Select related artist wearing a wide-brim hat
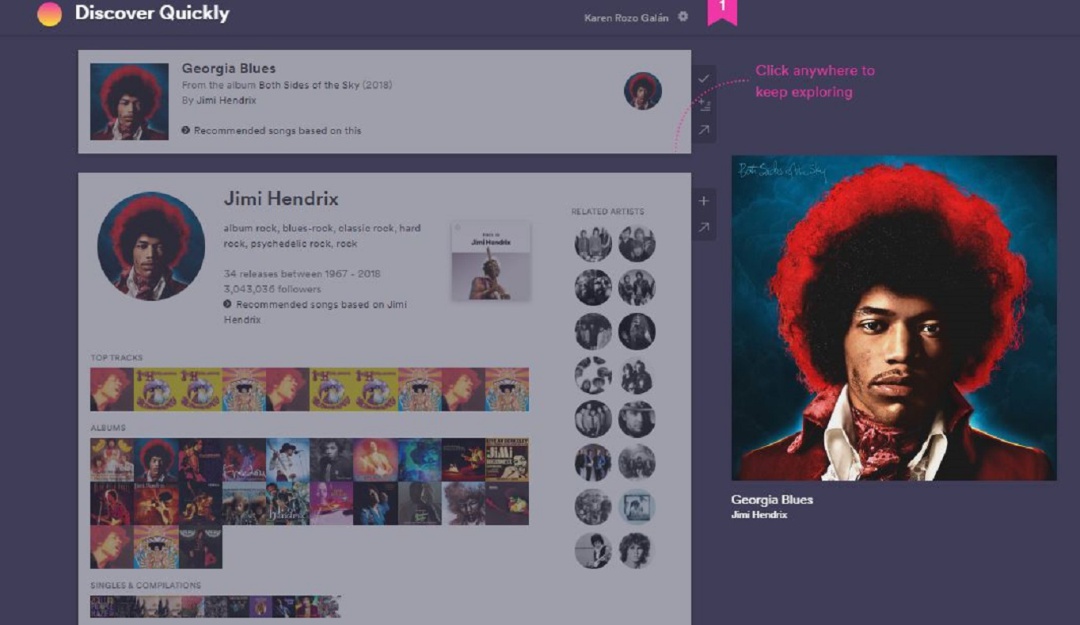 [x=636, y=419]
